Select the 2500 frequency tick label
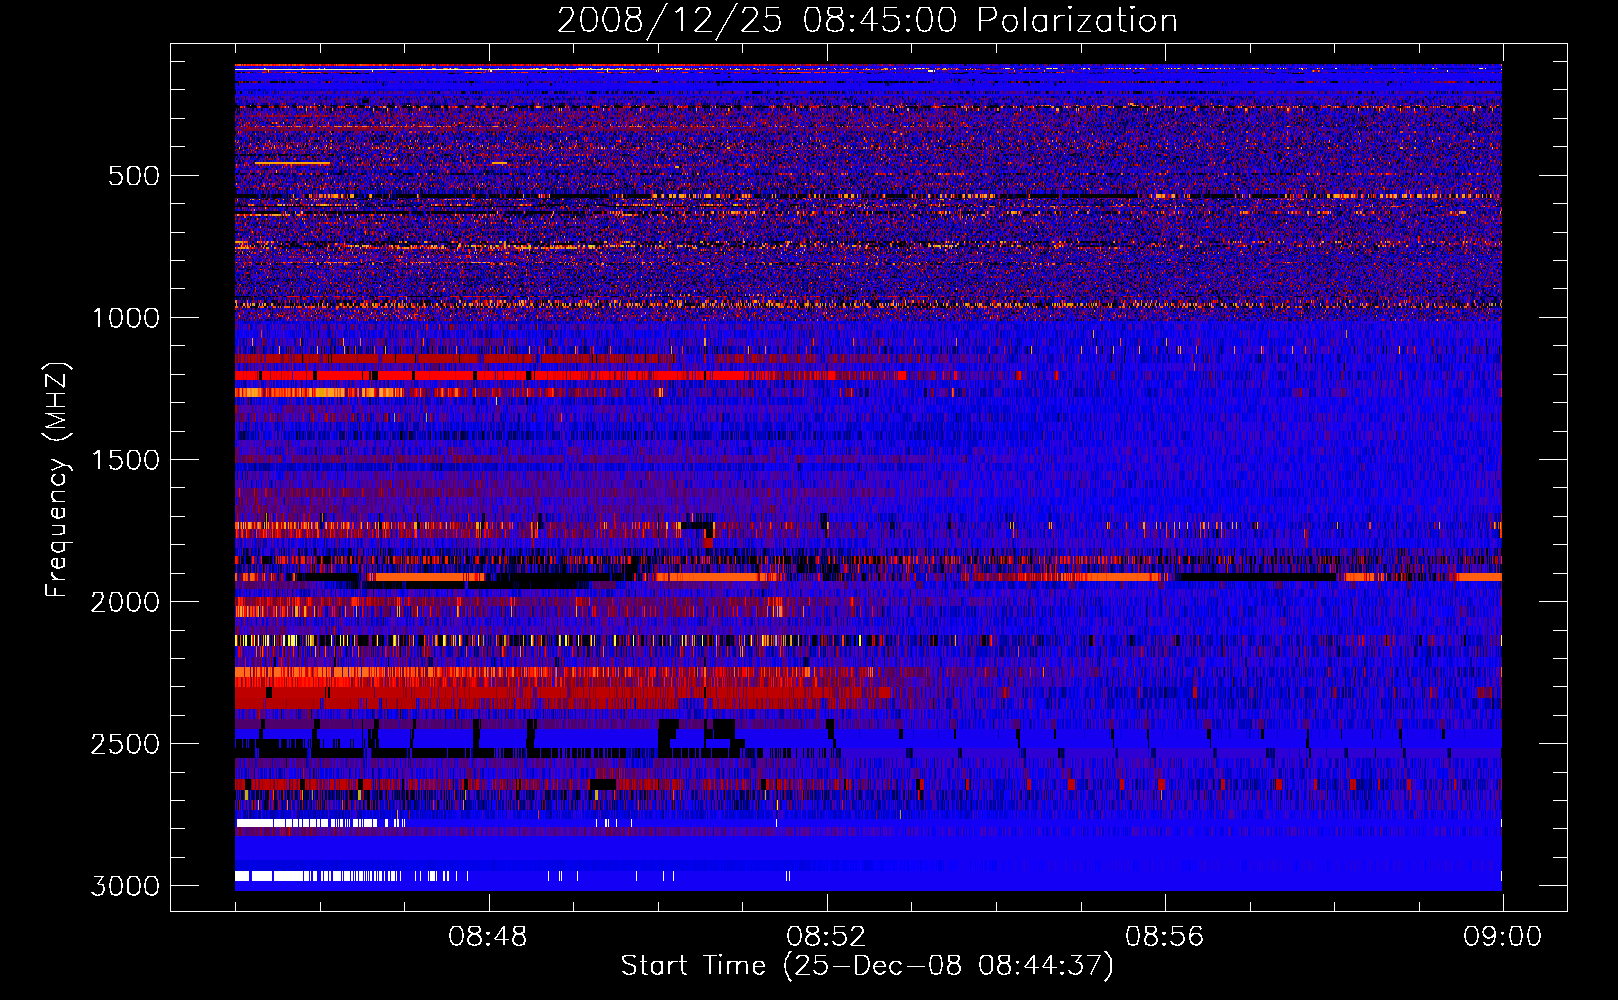1618x1000 pixels. point(125,744)
